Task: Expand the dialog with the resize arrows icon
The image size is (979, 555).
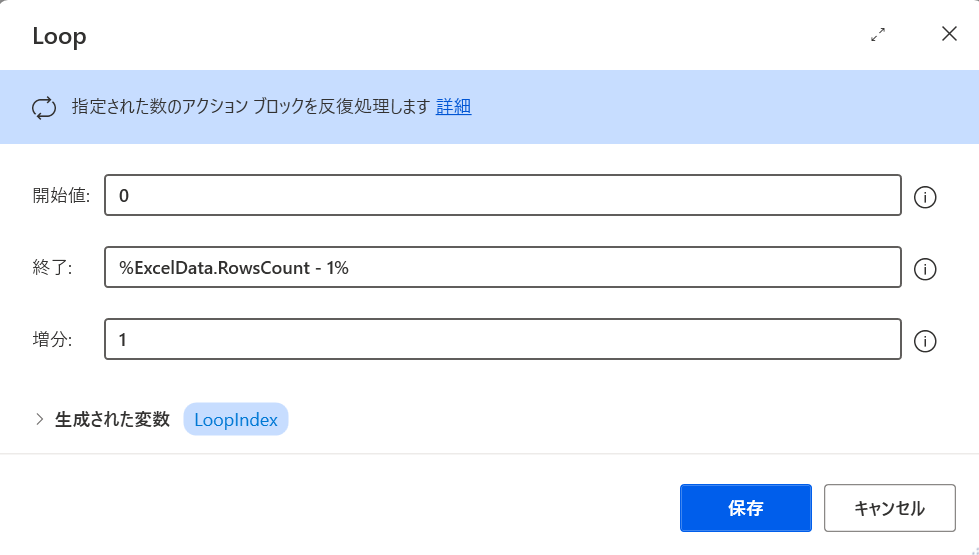Action: (878, 35)
